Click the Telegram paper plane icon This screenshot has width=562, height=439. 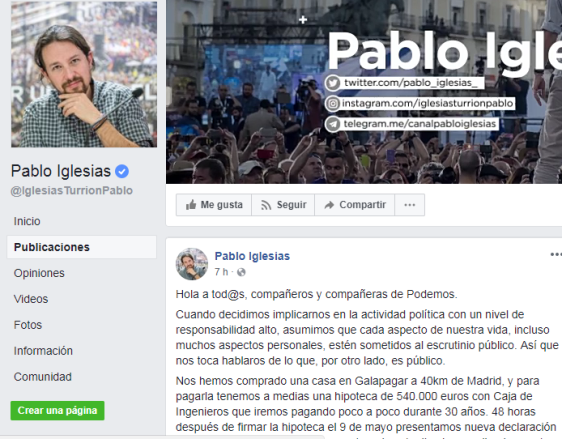[x=333, y=124]
